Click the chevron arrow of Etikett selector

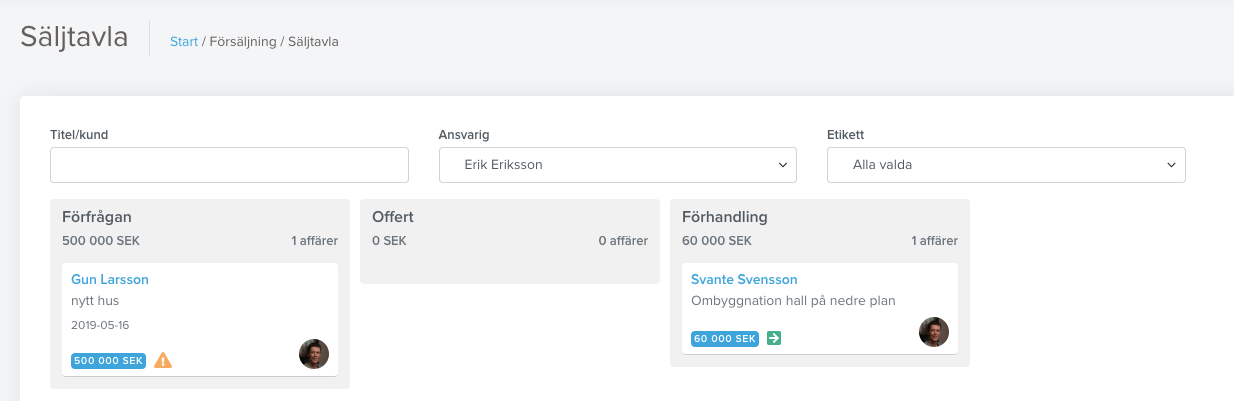tap(1171, 165)
